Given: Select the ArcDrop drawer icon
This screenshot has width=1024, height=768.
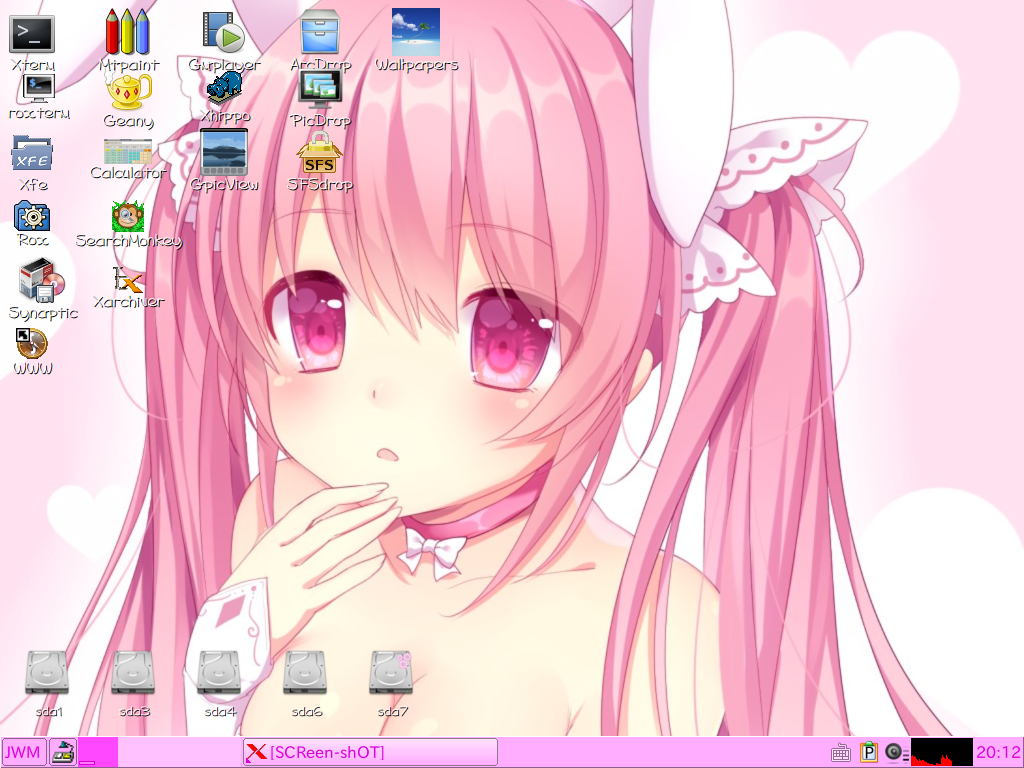Looking at the screenshot, I should (320, 31).
